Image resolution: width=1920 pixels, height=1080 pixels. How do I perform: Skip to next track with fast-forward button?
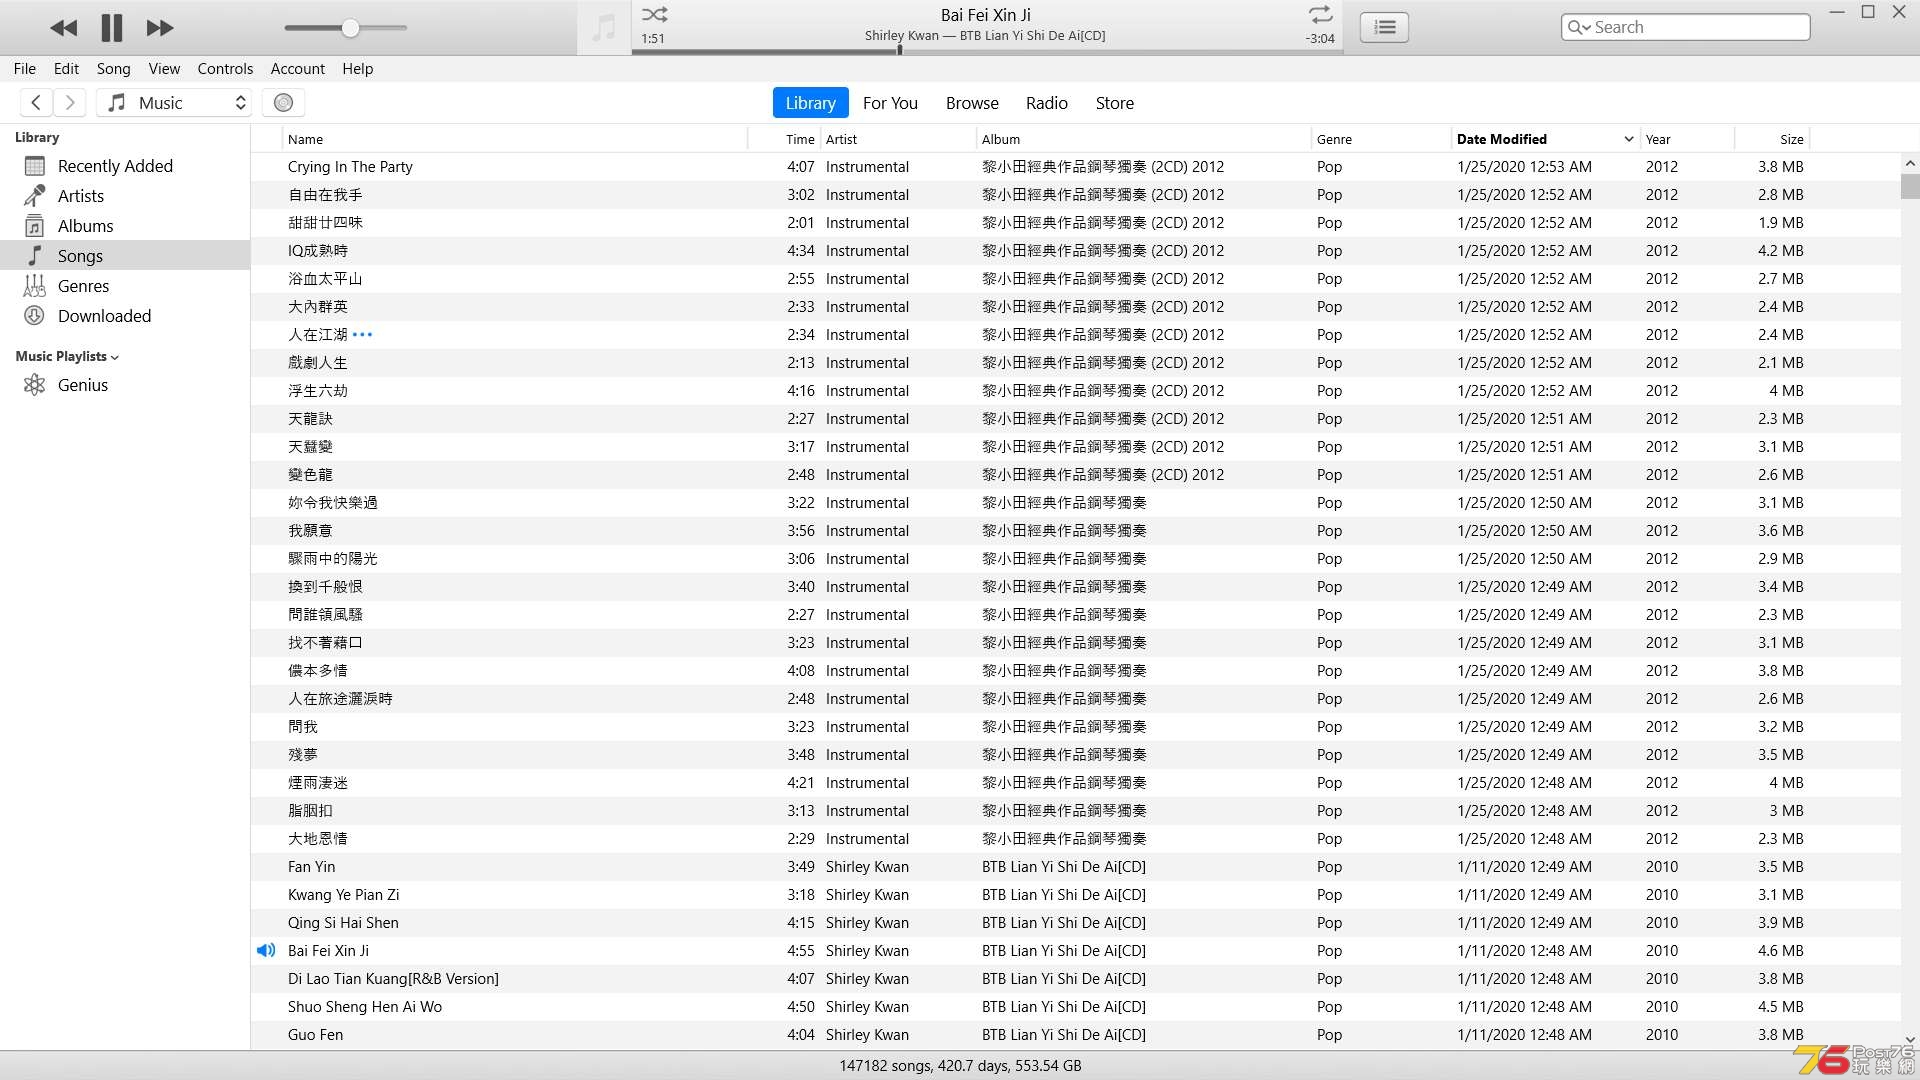[160, 28]
